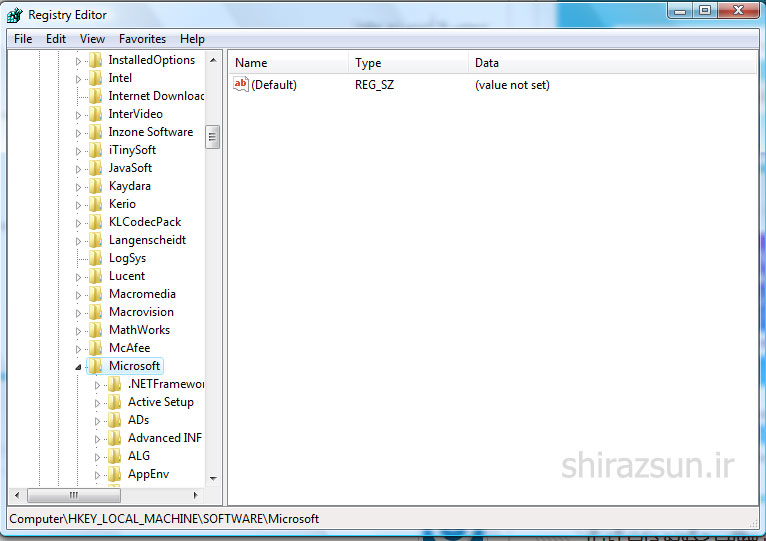The height and width of the screenshot is (541, 766).
Task: Open the View menu
Action: point(92,39)
